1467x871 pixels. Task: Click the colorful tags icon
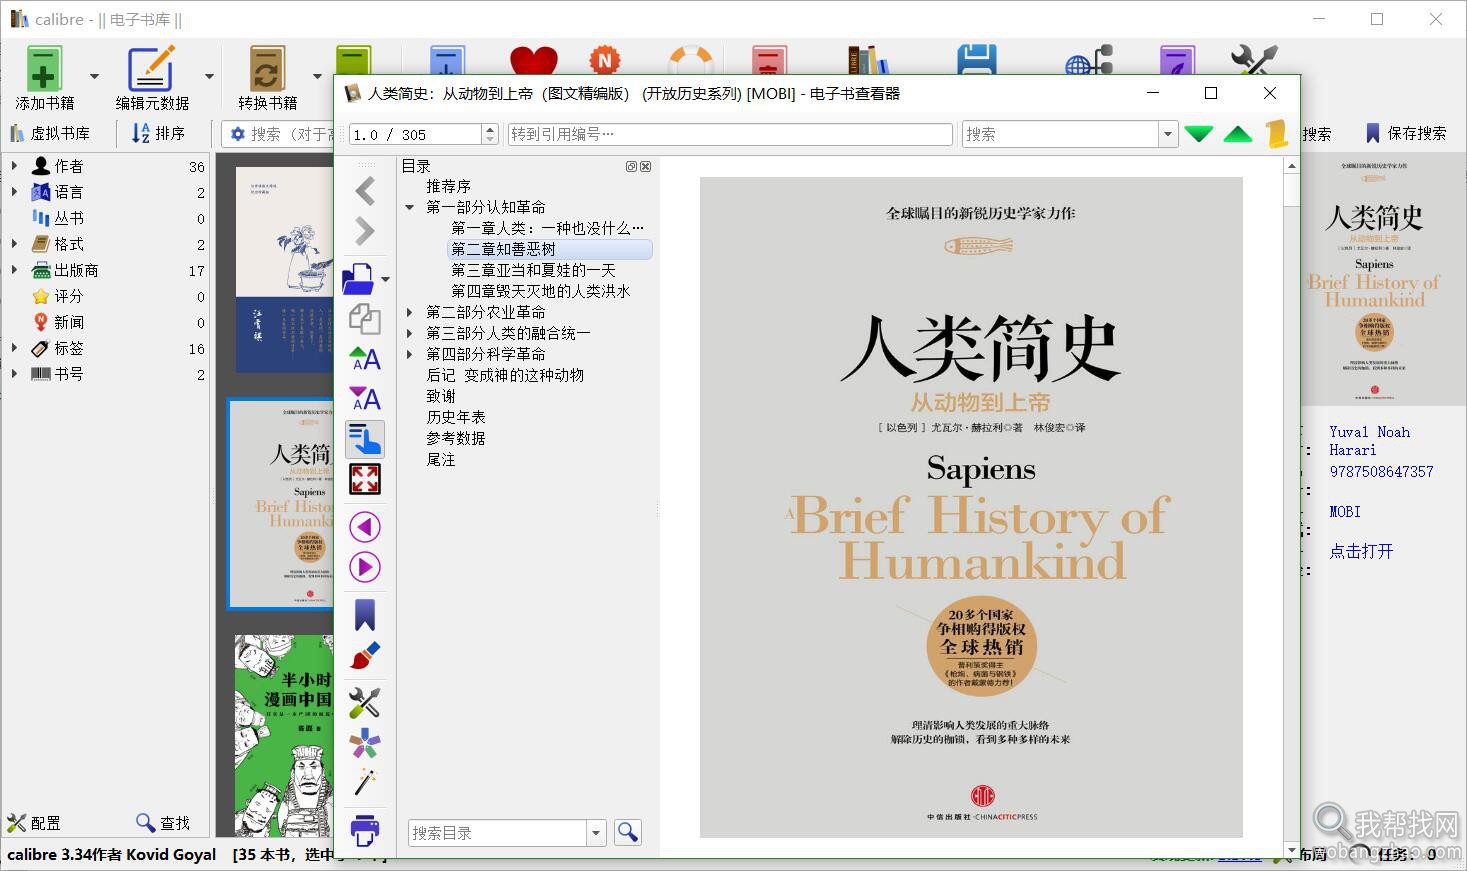click(x=365, y=743)
